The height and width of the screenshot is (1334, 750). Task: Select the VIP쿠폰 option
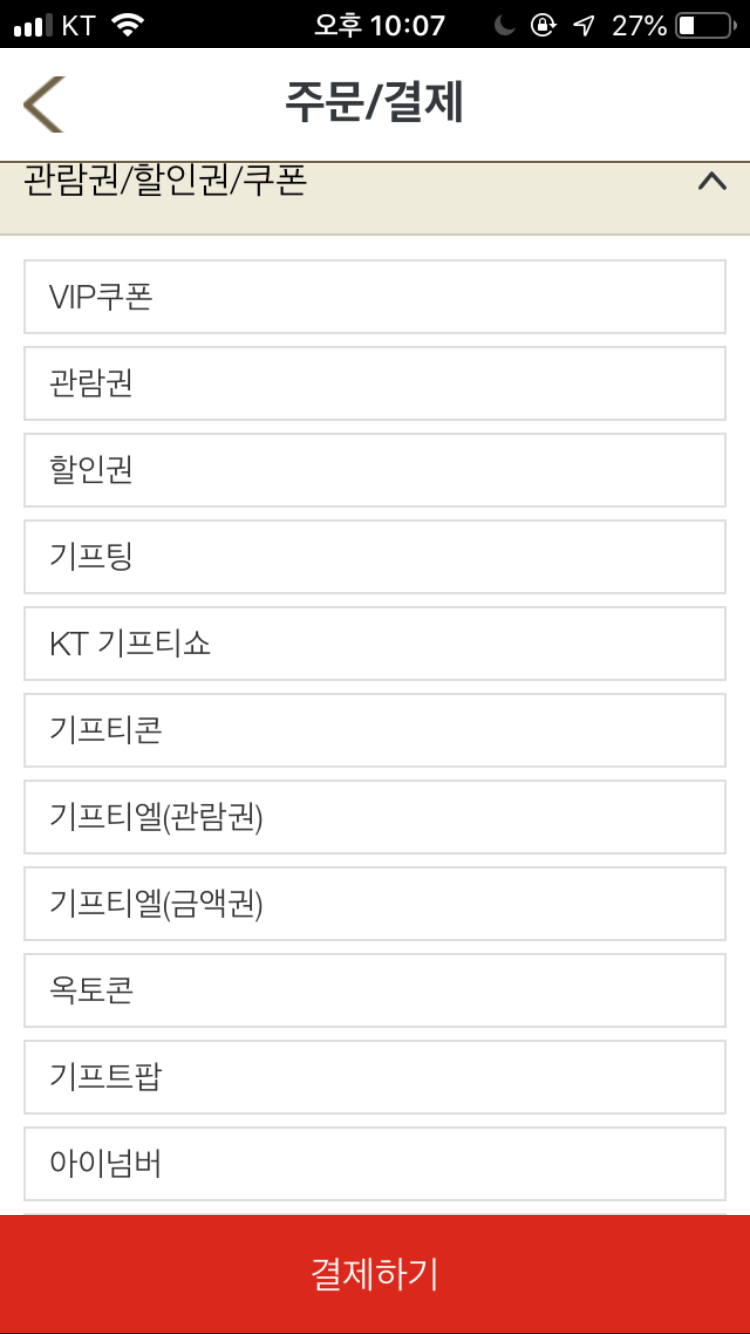click(374, 297)
